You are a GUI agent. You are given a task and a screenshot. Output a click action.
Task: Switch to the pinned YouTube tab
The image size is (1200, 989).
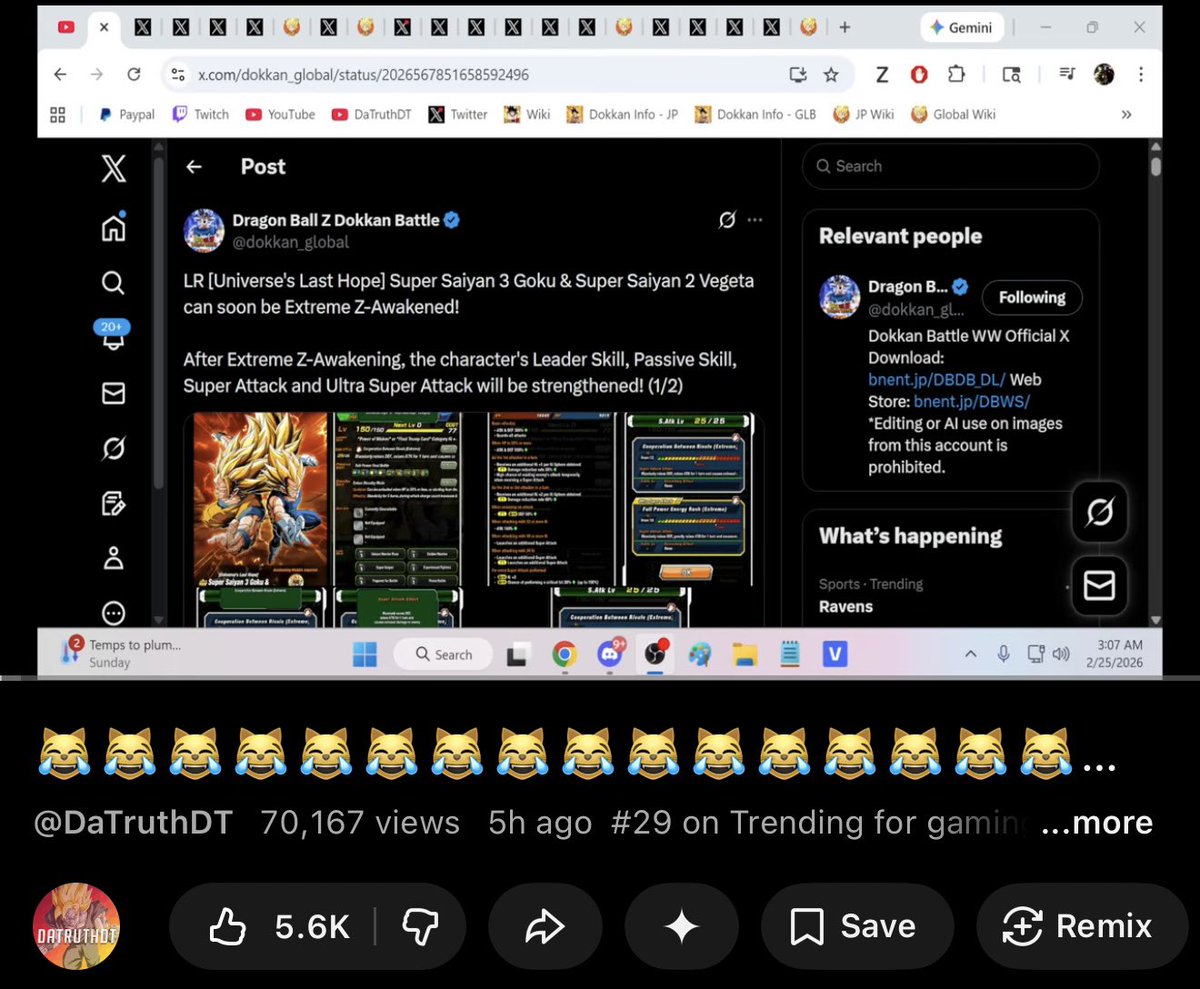[66, 28]
